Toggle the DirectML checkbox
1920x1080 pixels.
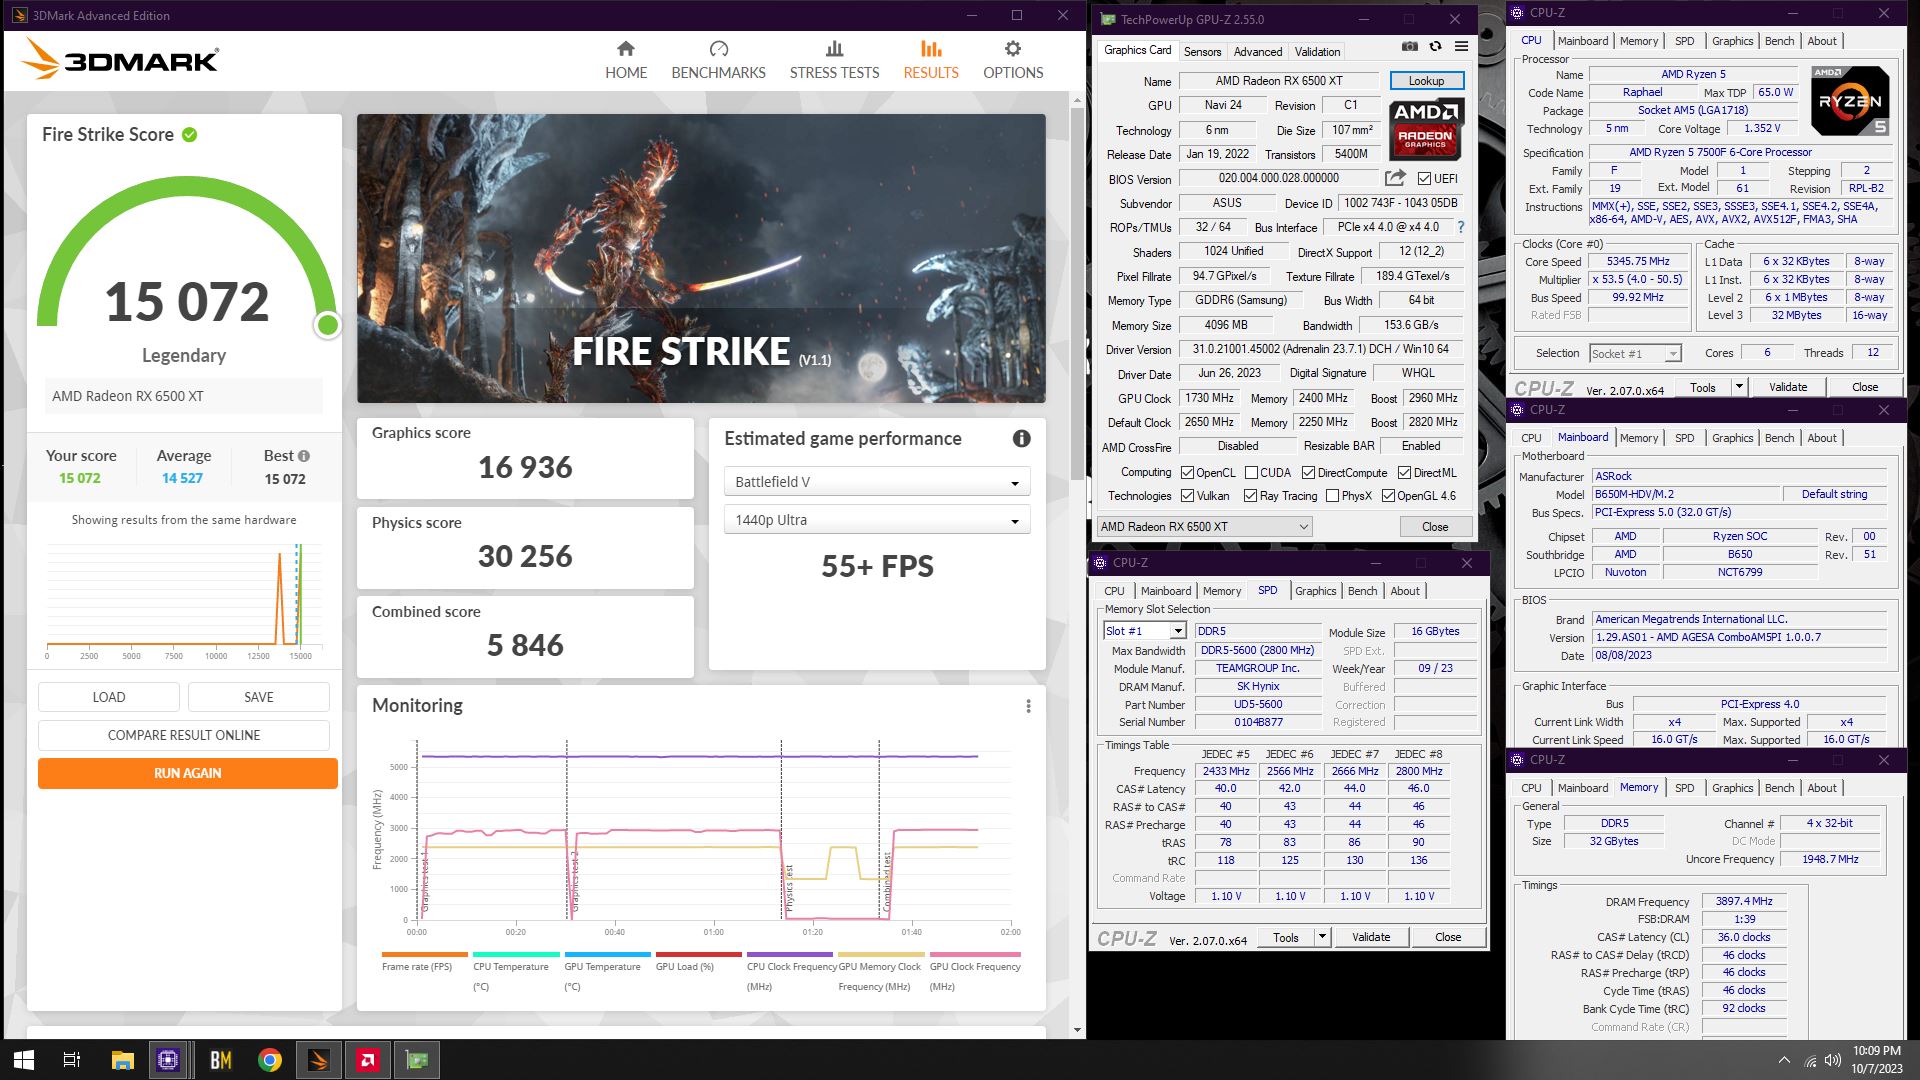pyautogui.click(x=1404, y=473)
